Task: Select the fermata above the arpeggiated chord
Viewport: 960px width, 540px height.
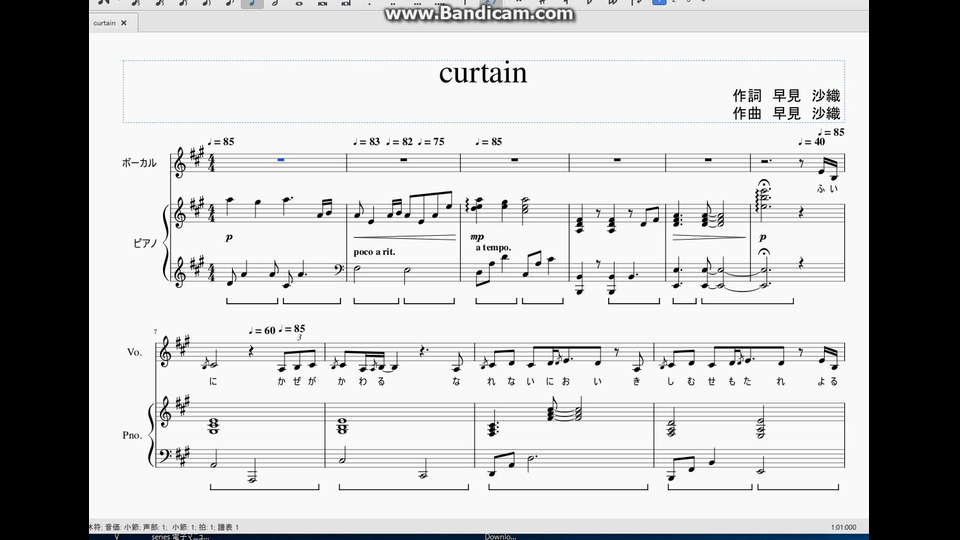Action: click(763, 184)
